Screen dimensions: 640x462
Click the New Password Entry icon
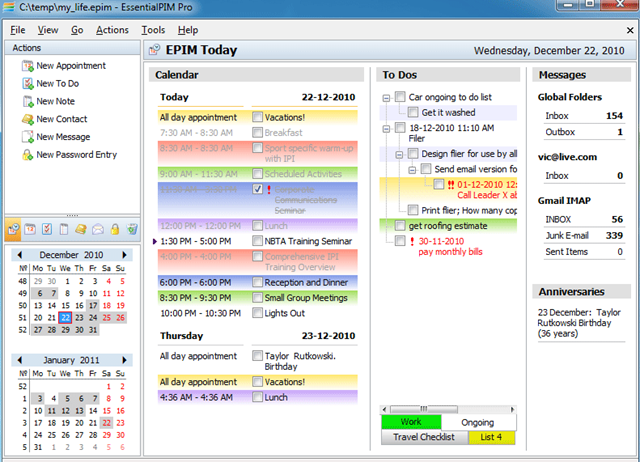28,155
